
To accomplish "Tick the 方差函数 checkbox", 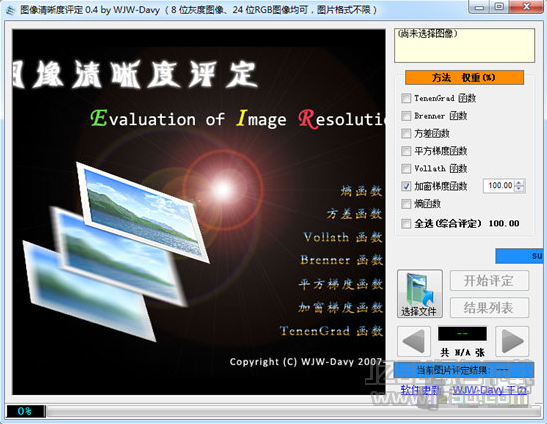I will pyautogui.click(x=406, y=133).
